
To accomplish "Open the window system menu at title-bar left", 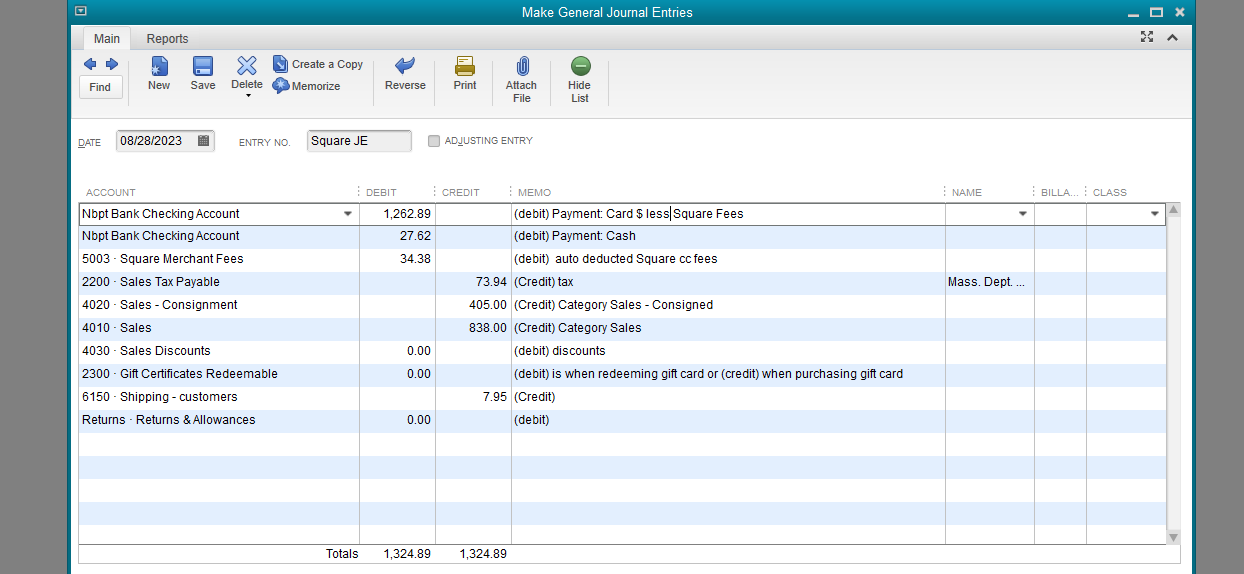I will coord(81,12).
